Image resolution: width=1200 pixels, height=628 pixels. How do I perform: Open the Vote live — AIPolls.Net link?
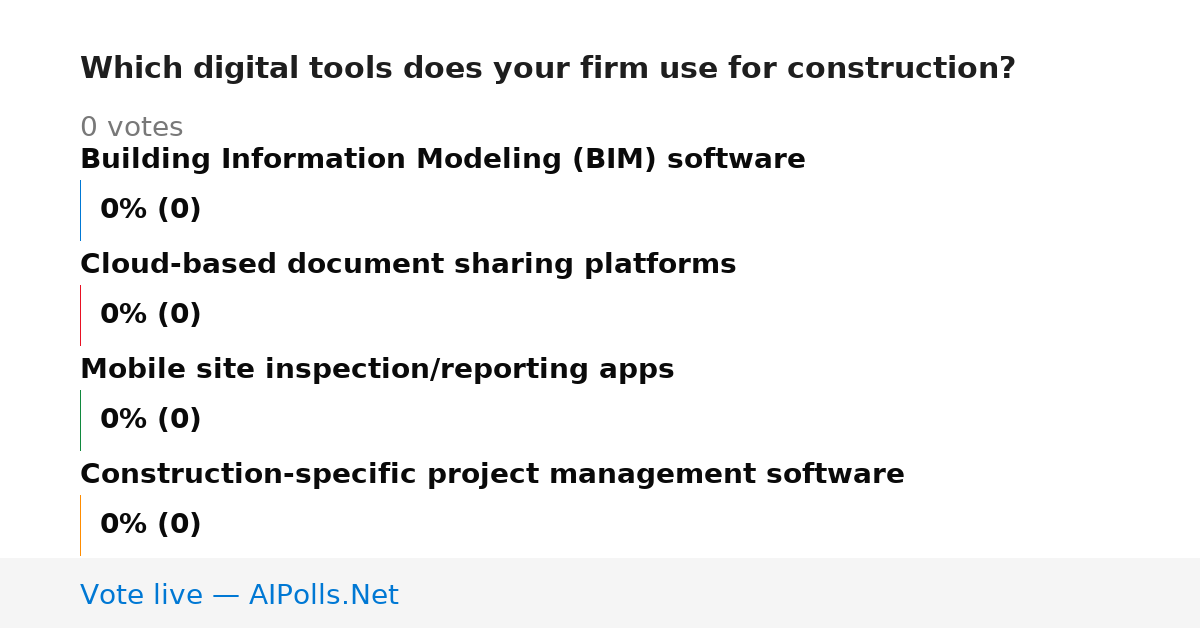pos(239,596)
